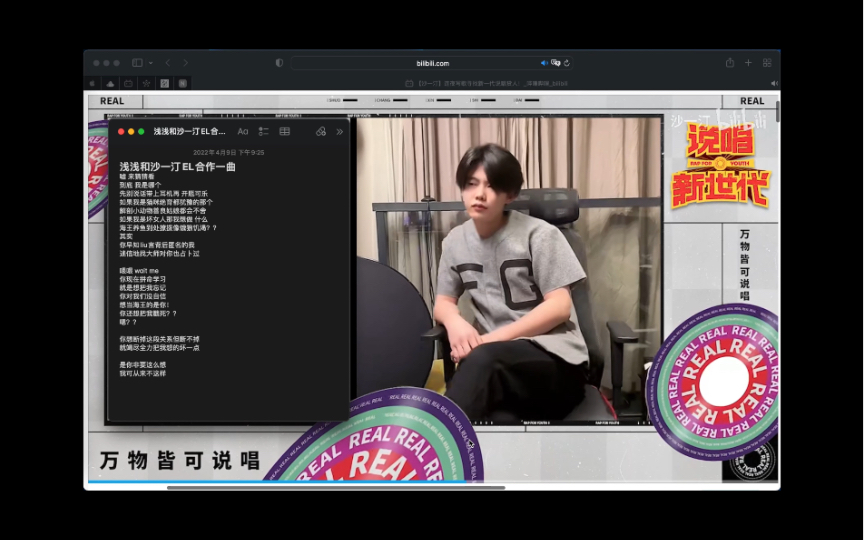Open text format 'Aa' in Notes window
The image size is (864, 540).
(x=242, y=131)
